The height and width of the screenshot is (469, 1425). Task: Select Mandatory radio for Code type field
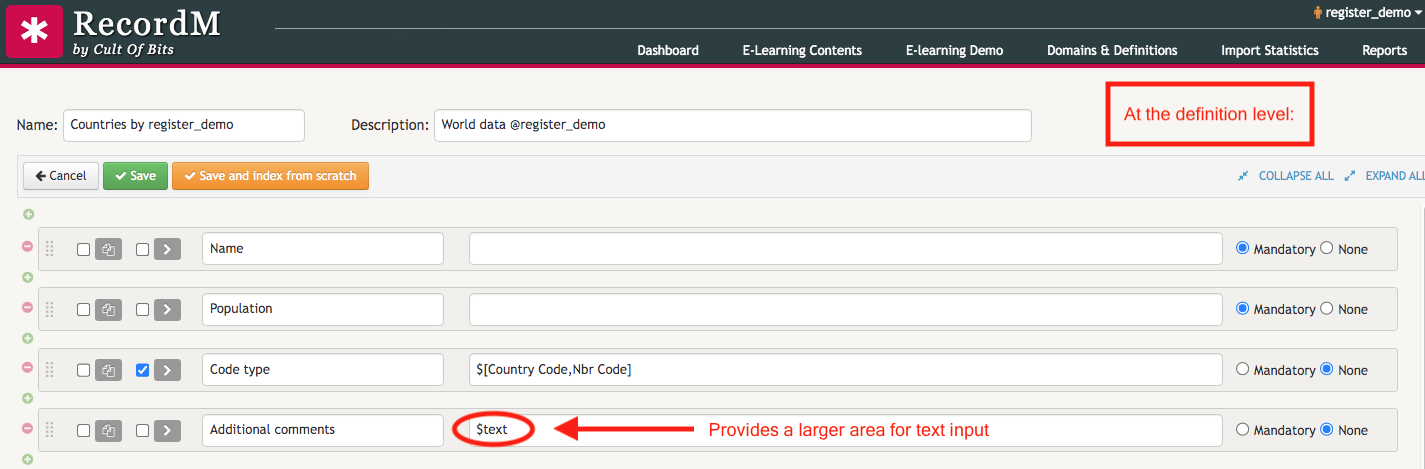click(x=1243, y=369)
